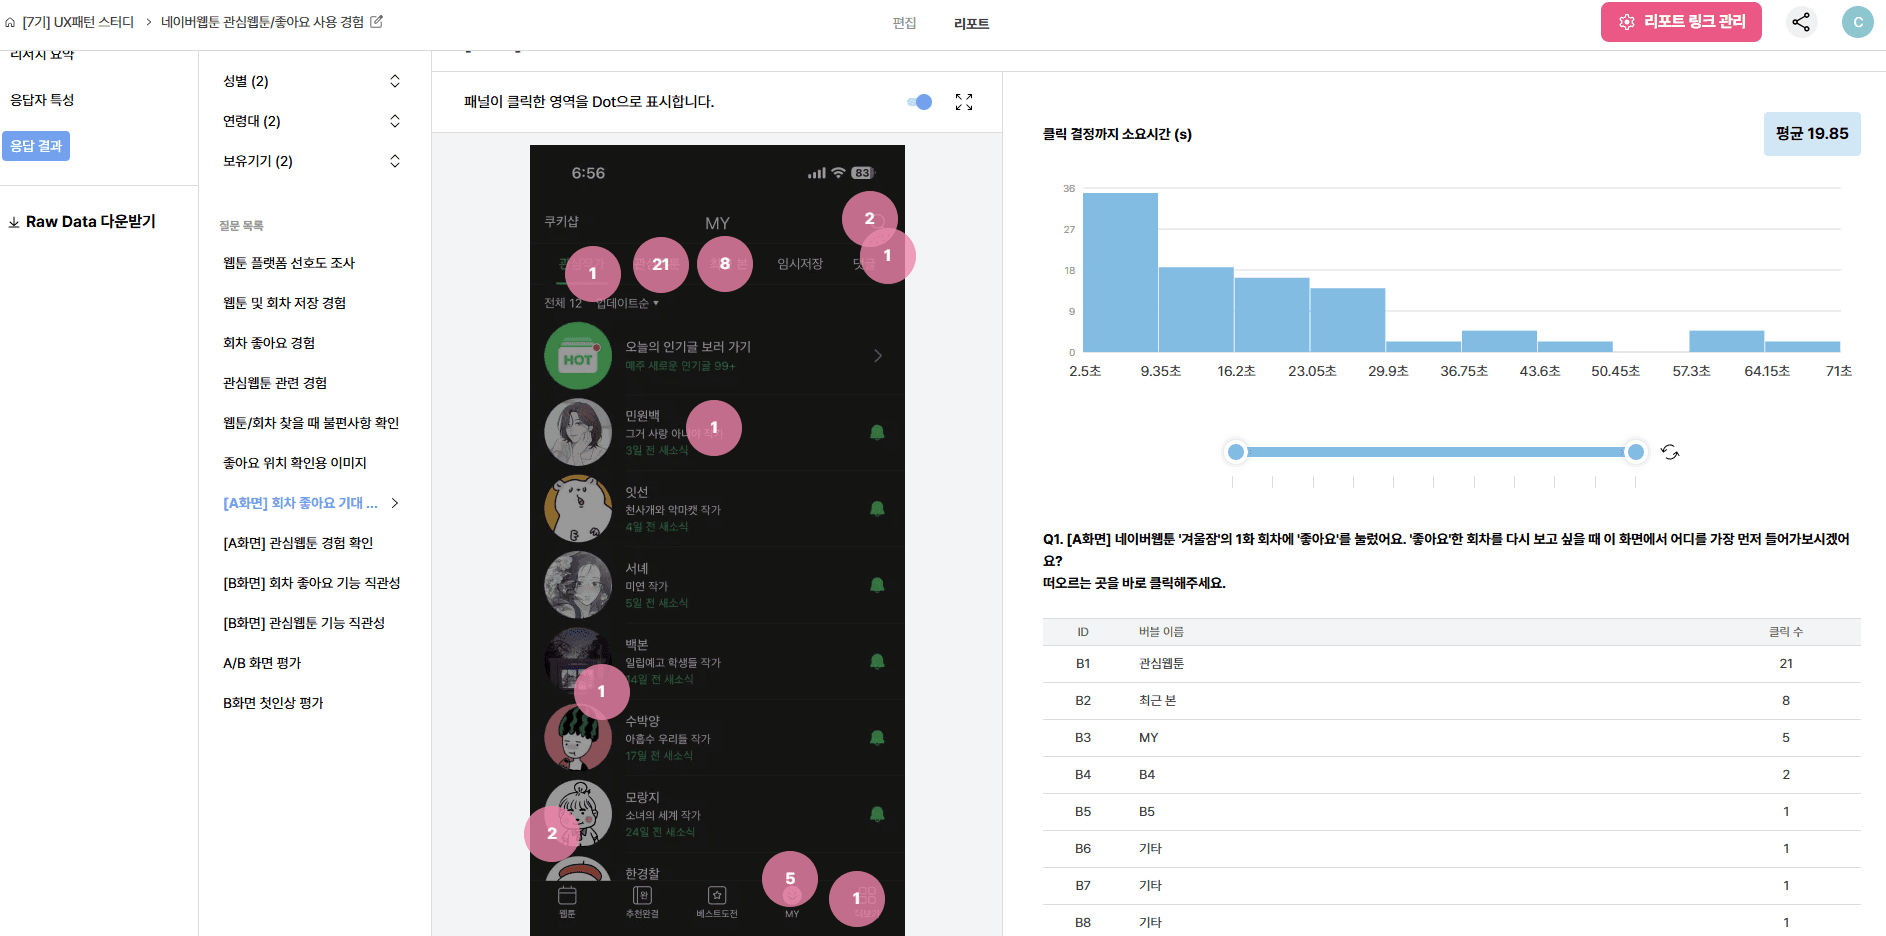Reset the time range slider with the refresh icon

(x=1670, y=452)
